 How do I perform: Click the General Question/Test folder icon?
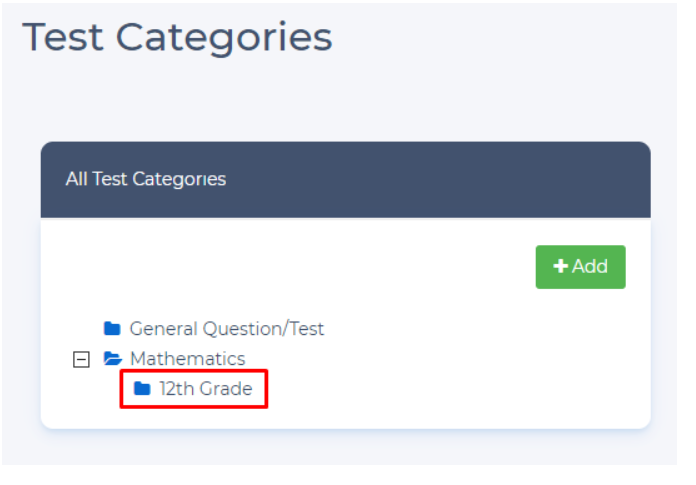point(112,329)
